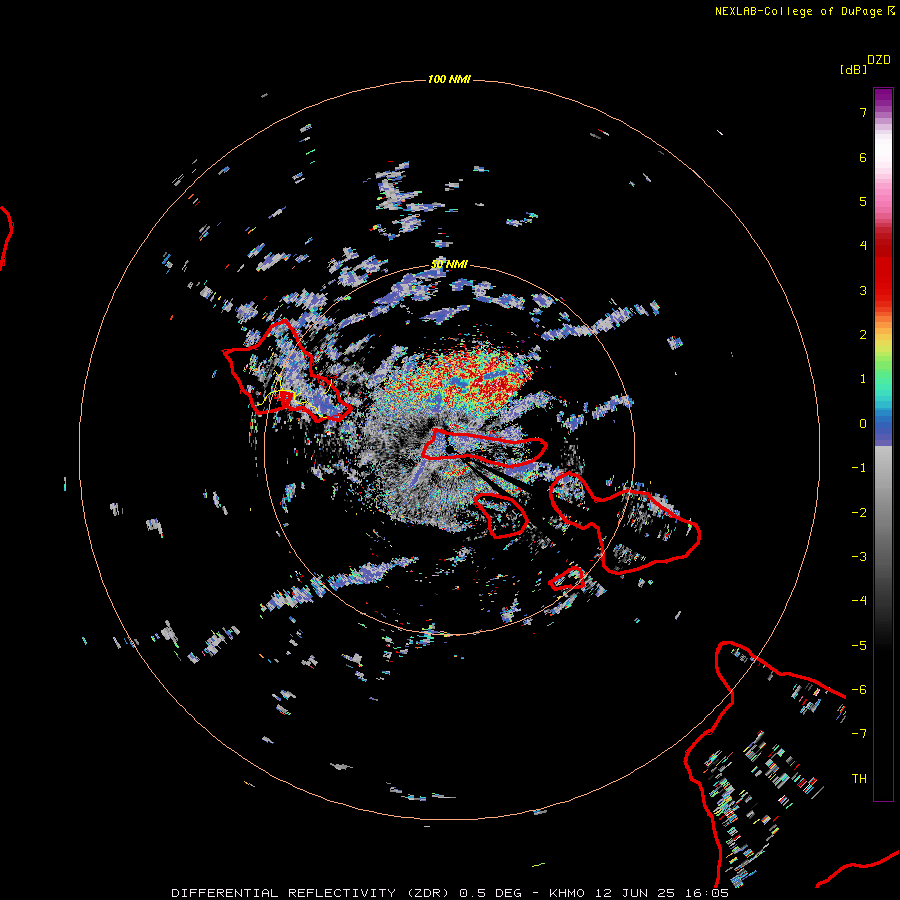
Task: Click the -7 tick label on scale
Action: [x=859, y=734]
